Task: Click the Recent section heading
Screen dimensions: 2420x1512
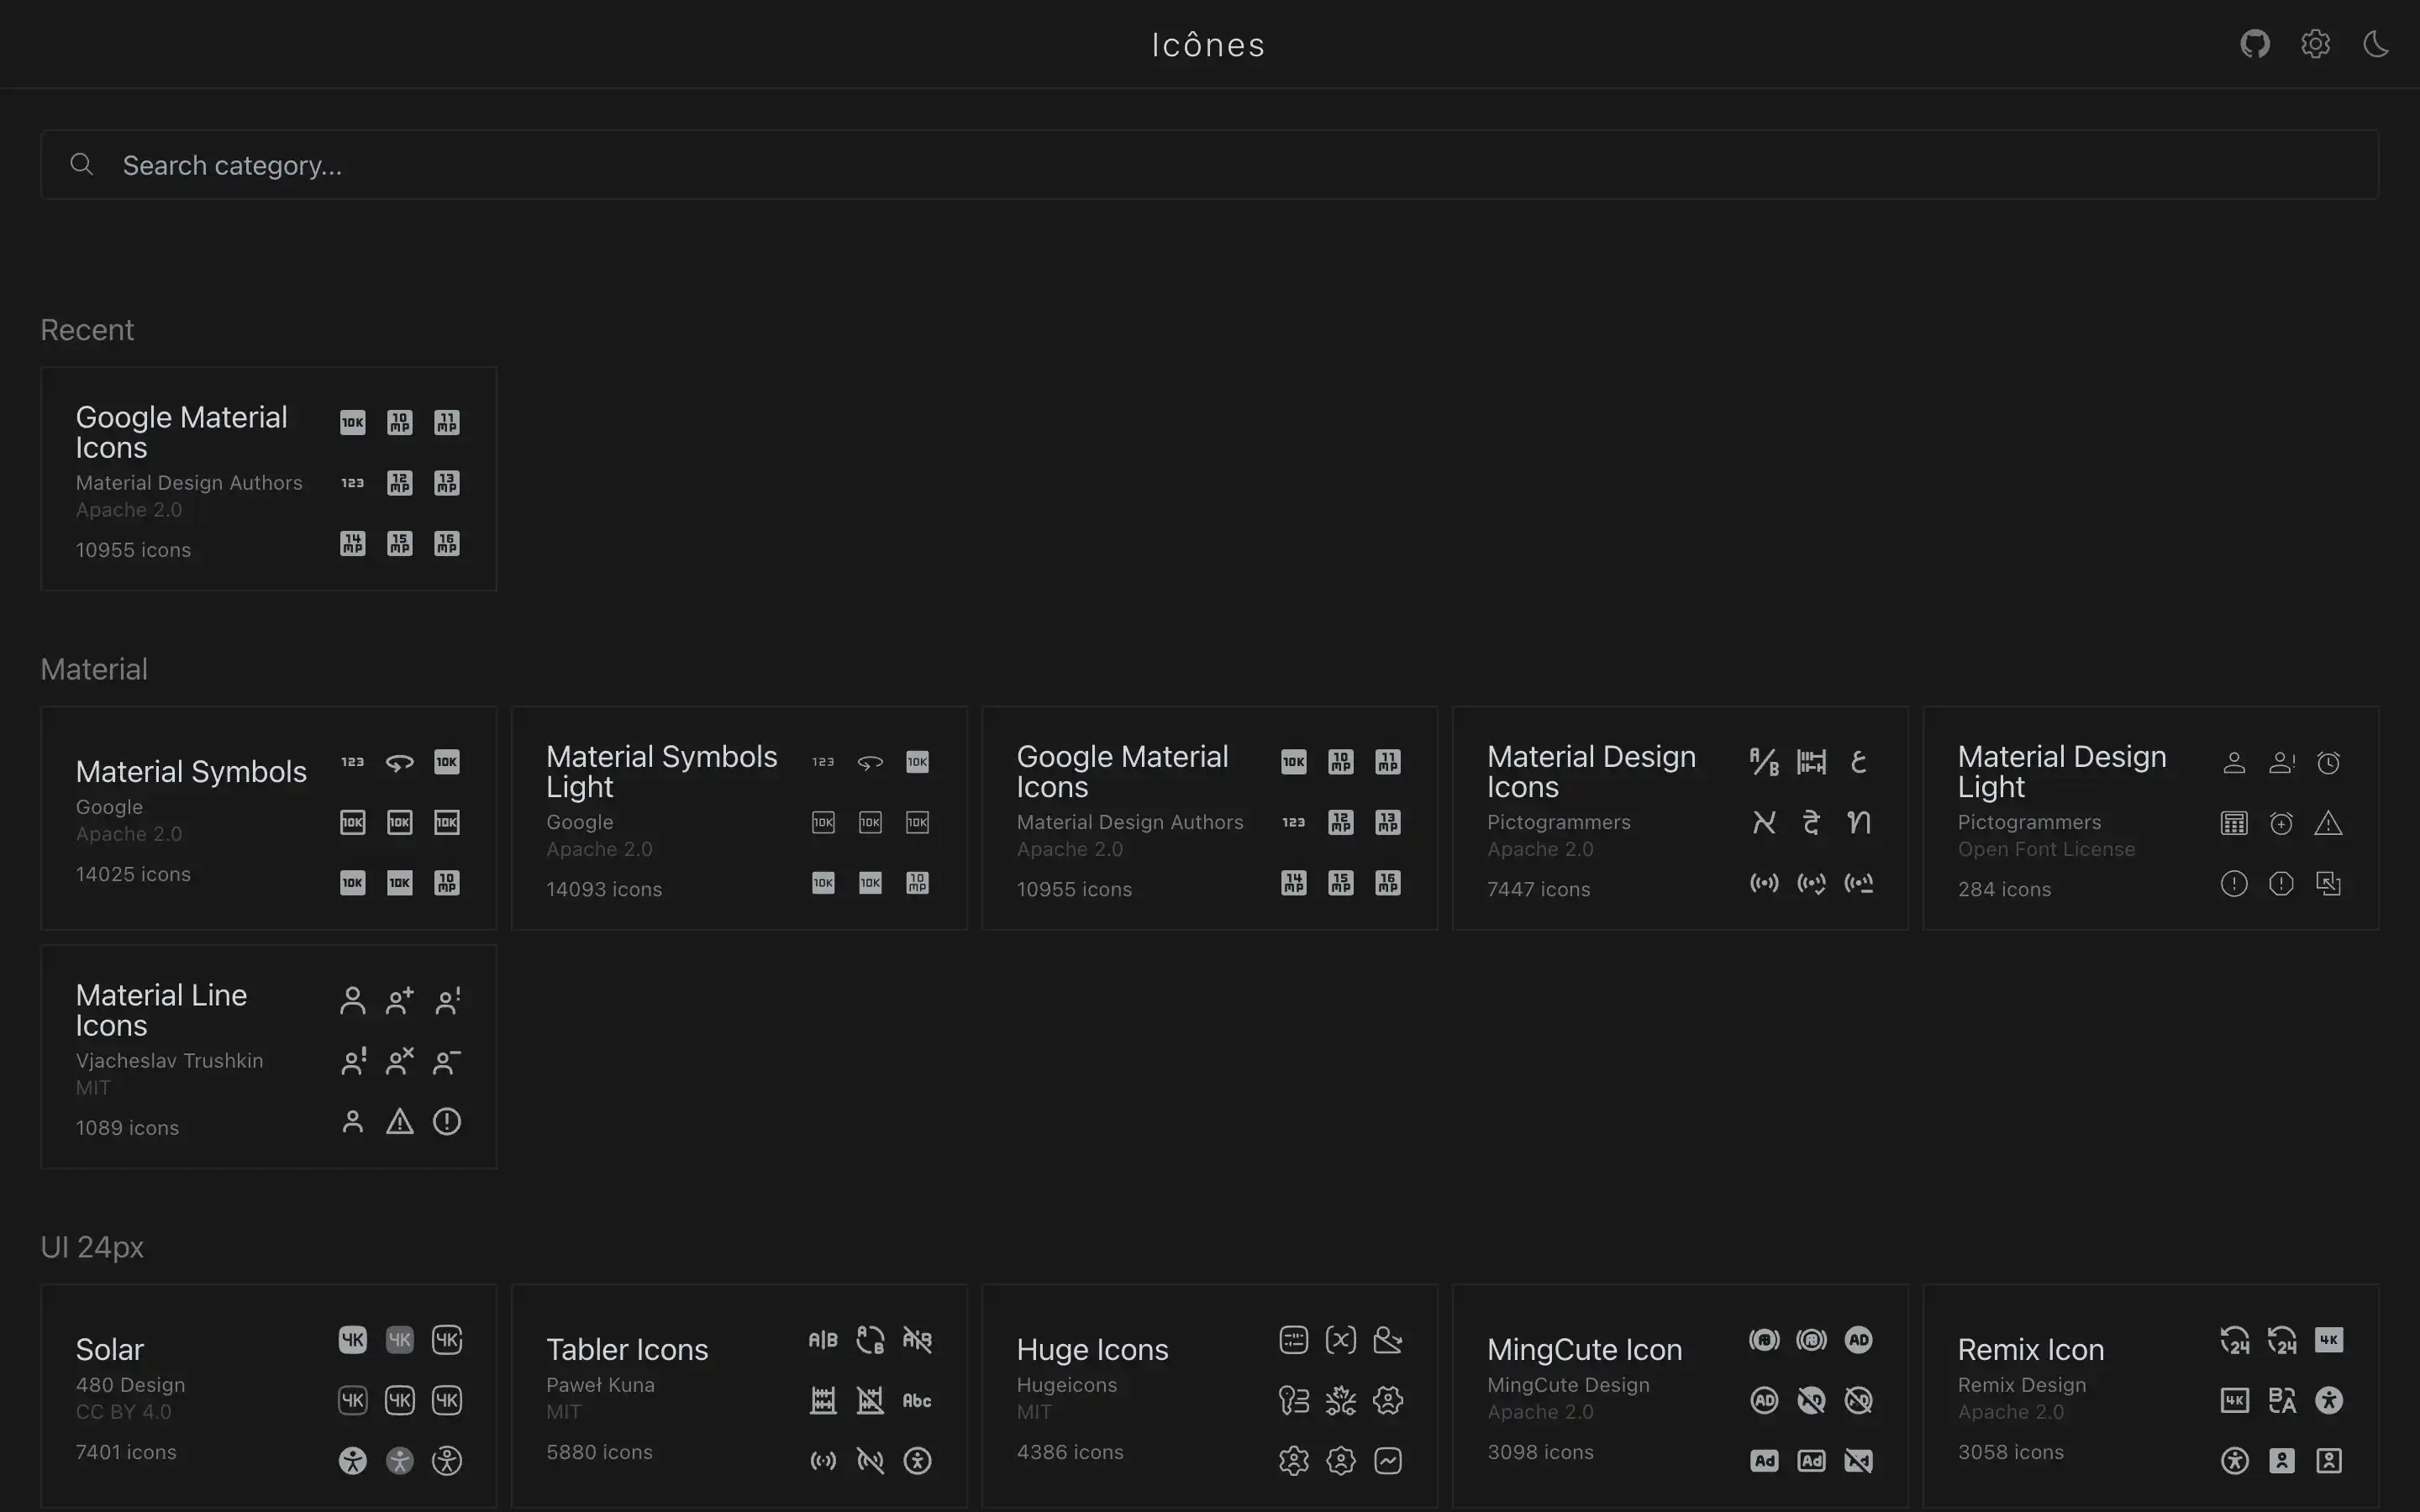Action: pos(87,330)
